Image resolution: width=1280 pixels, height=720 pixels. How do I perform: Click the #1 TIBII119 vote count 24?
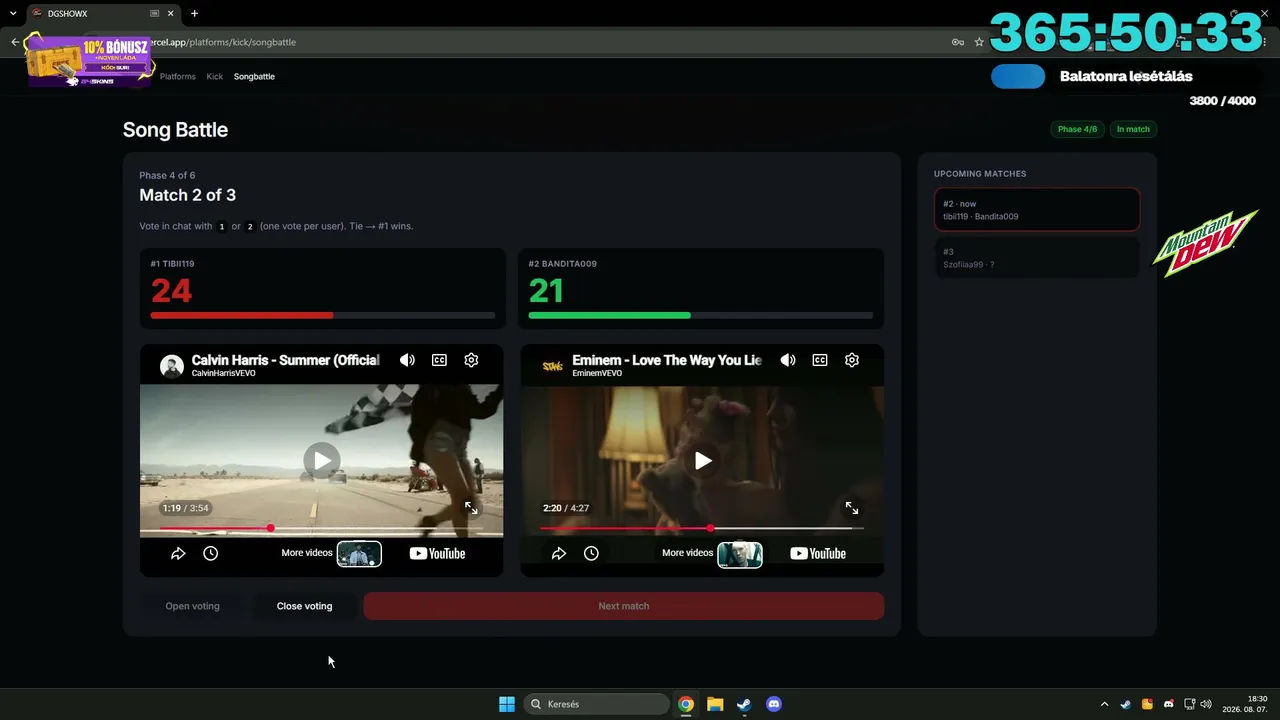[171, 291]
